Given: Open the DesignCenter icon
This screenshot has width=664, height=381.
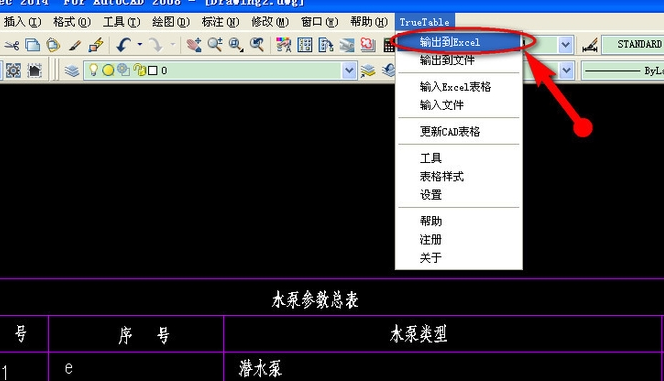Looking at the screenshot, I should click(304, 45).
